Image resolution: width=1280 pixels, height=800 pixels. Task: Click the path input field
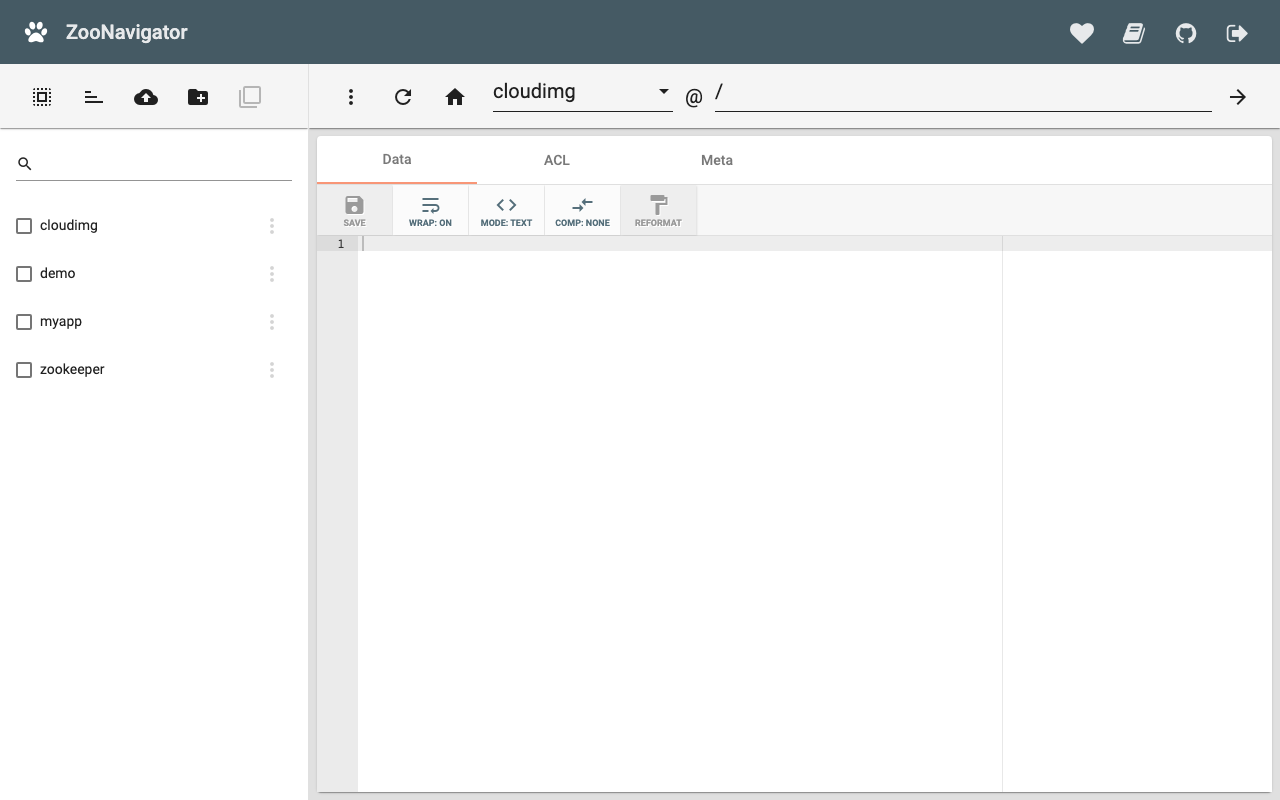pos(963,94)
